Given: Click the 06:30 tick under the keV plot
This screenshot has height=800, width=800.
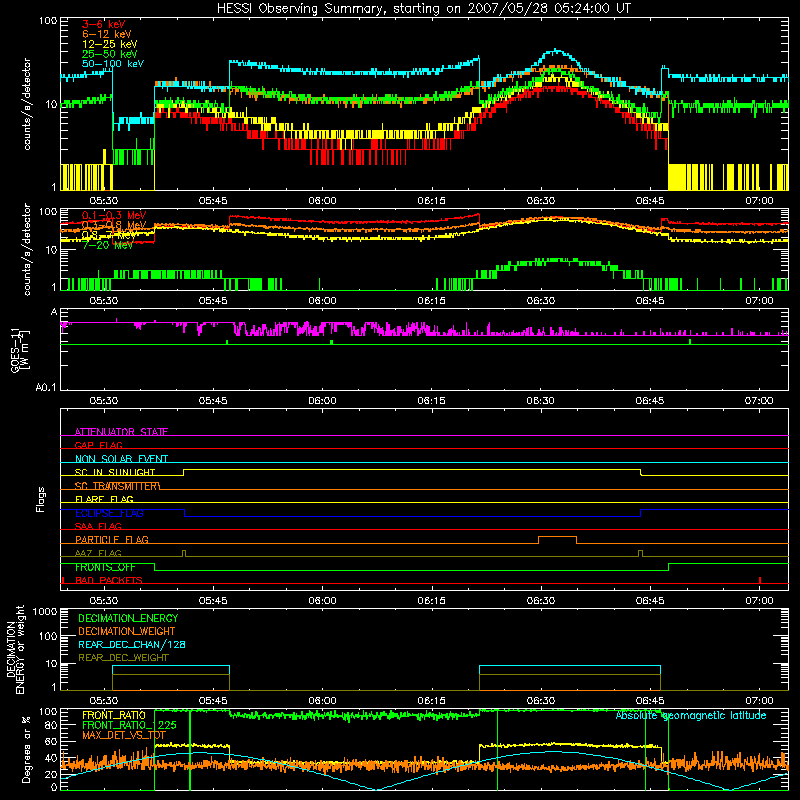Looking at the screenshot, I should pyautogui.click(x=541, y=201).
